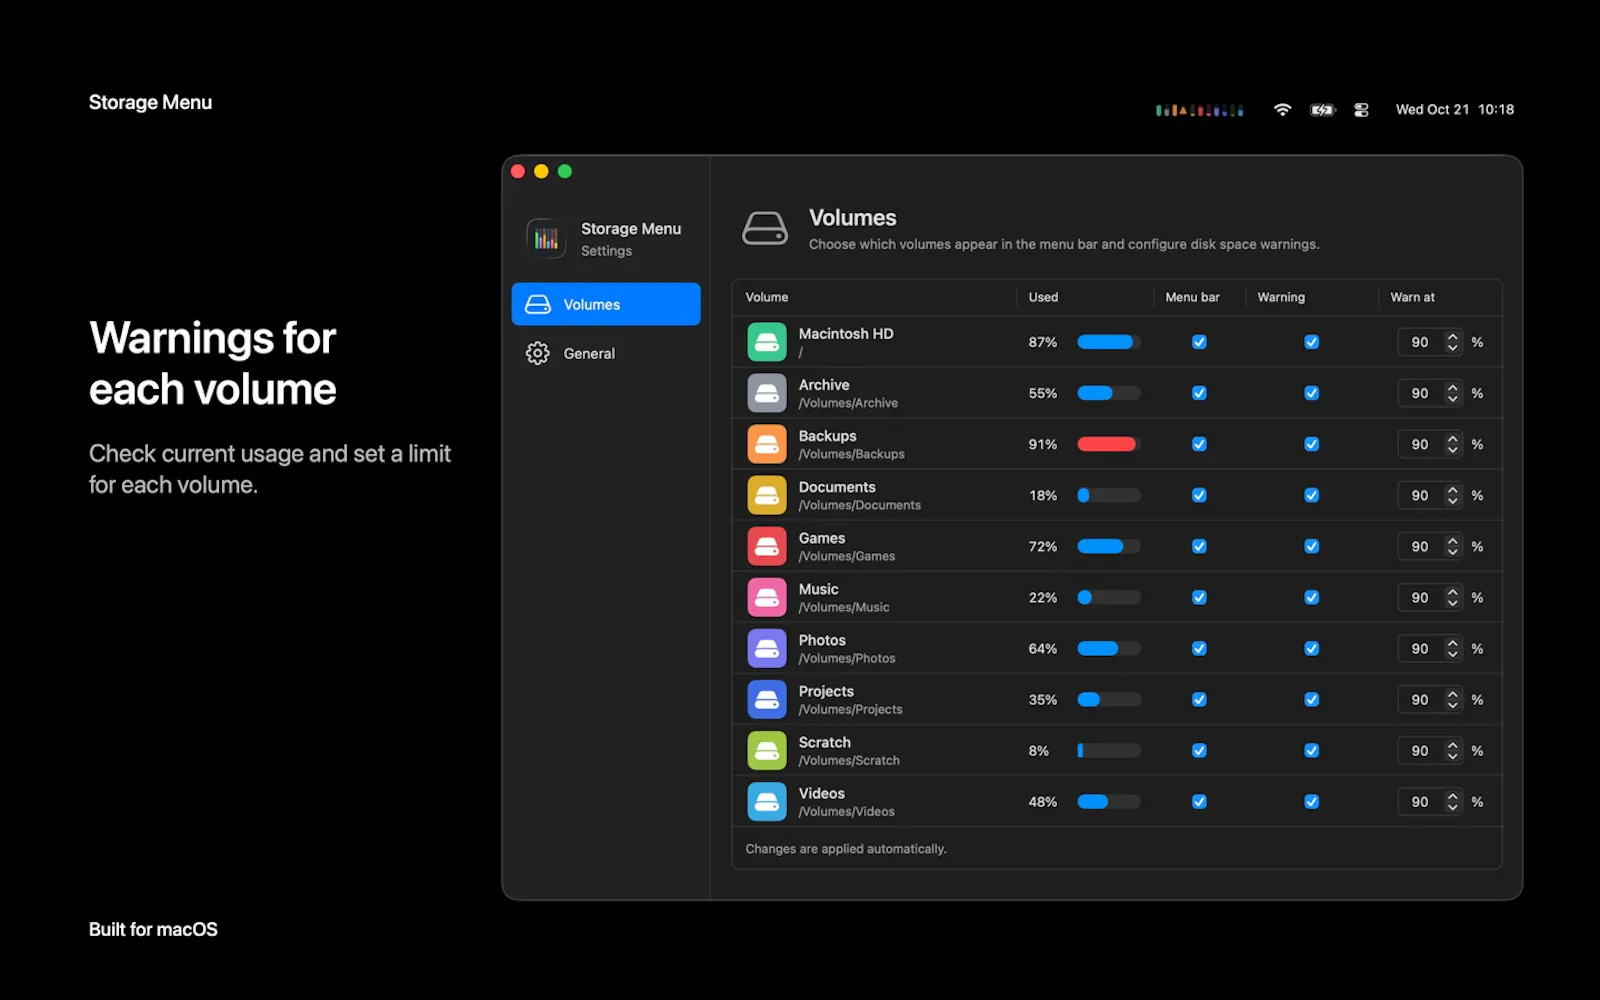1600x1000 pixels.
Task: Click the Backups orange drive icon
Action: pyautogui.click(x=767, y=444)
